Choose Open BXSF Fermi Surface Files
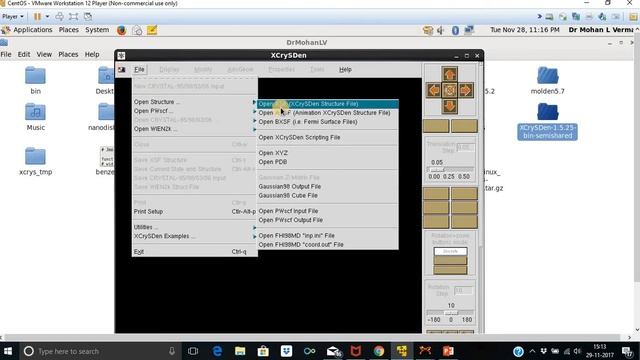 pyautogui.click(x=328, y=122)
